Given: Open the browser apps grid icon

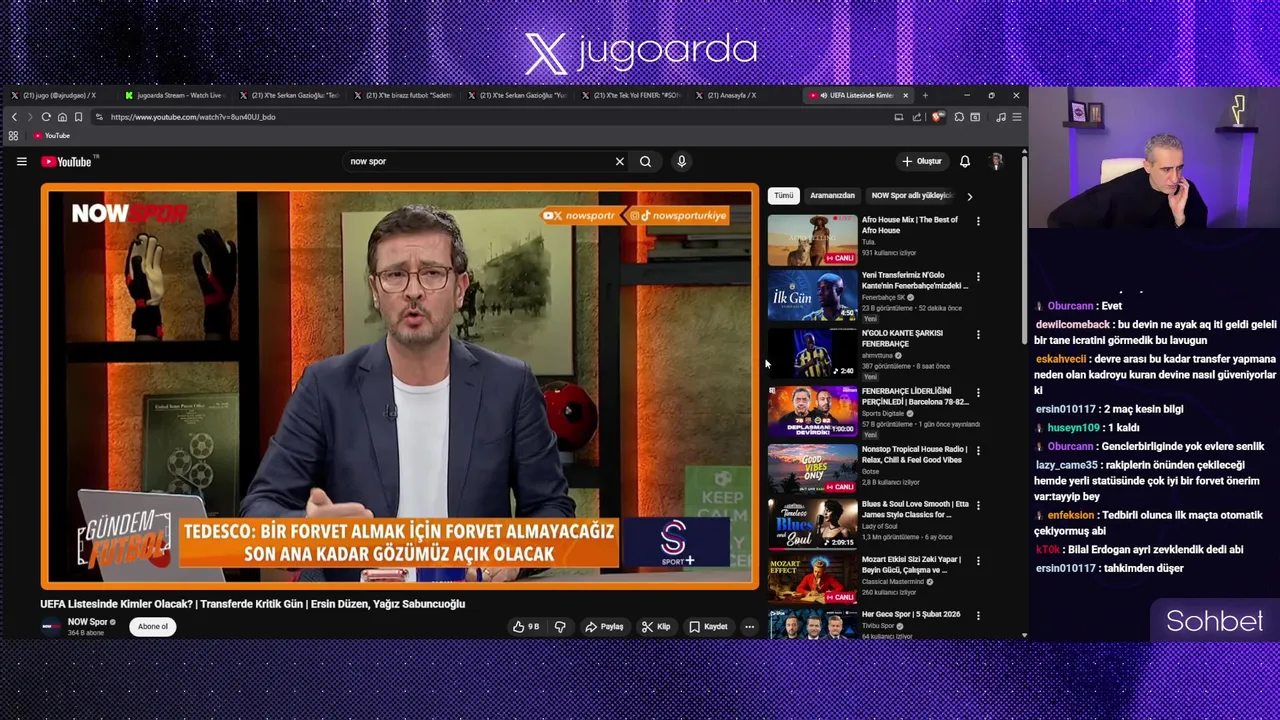Looking at the screenshot, I should [x=13, y=136].
